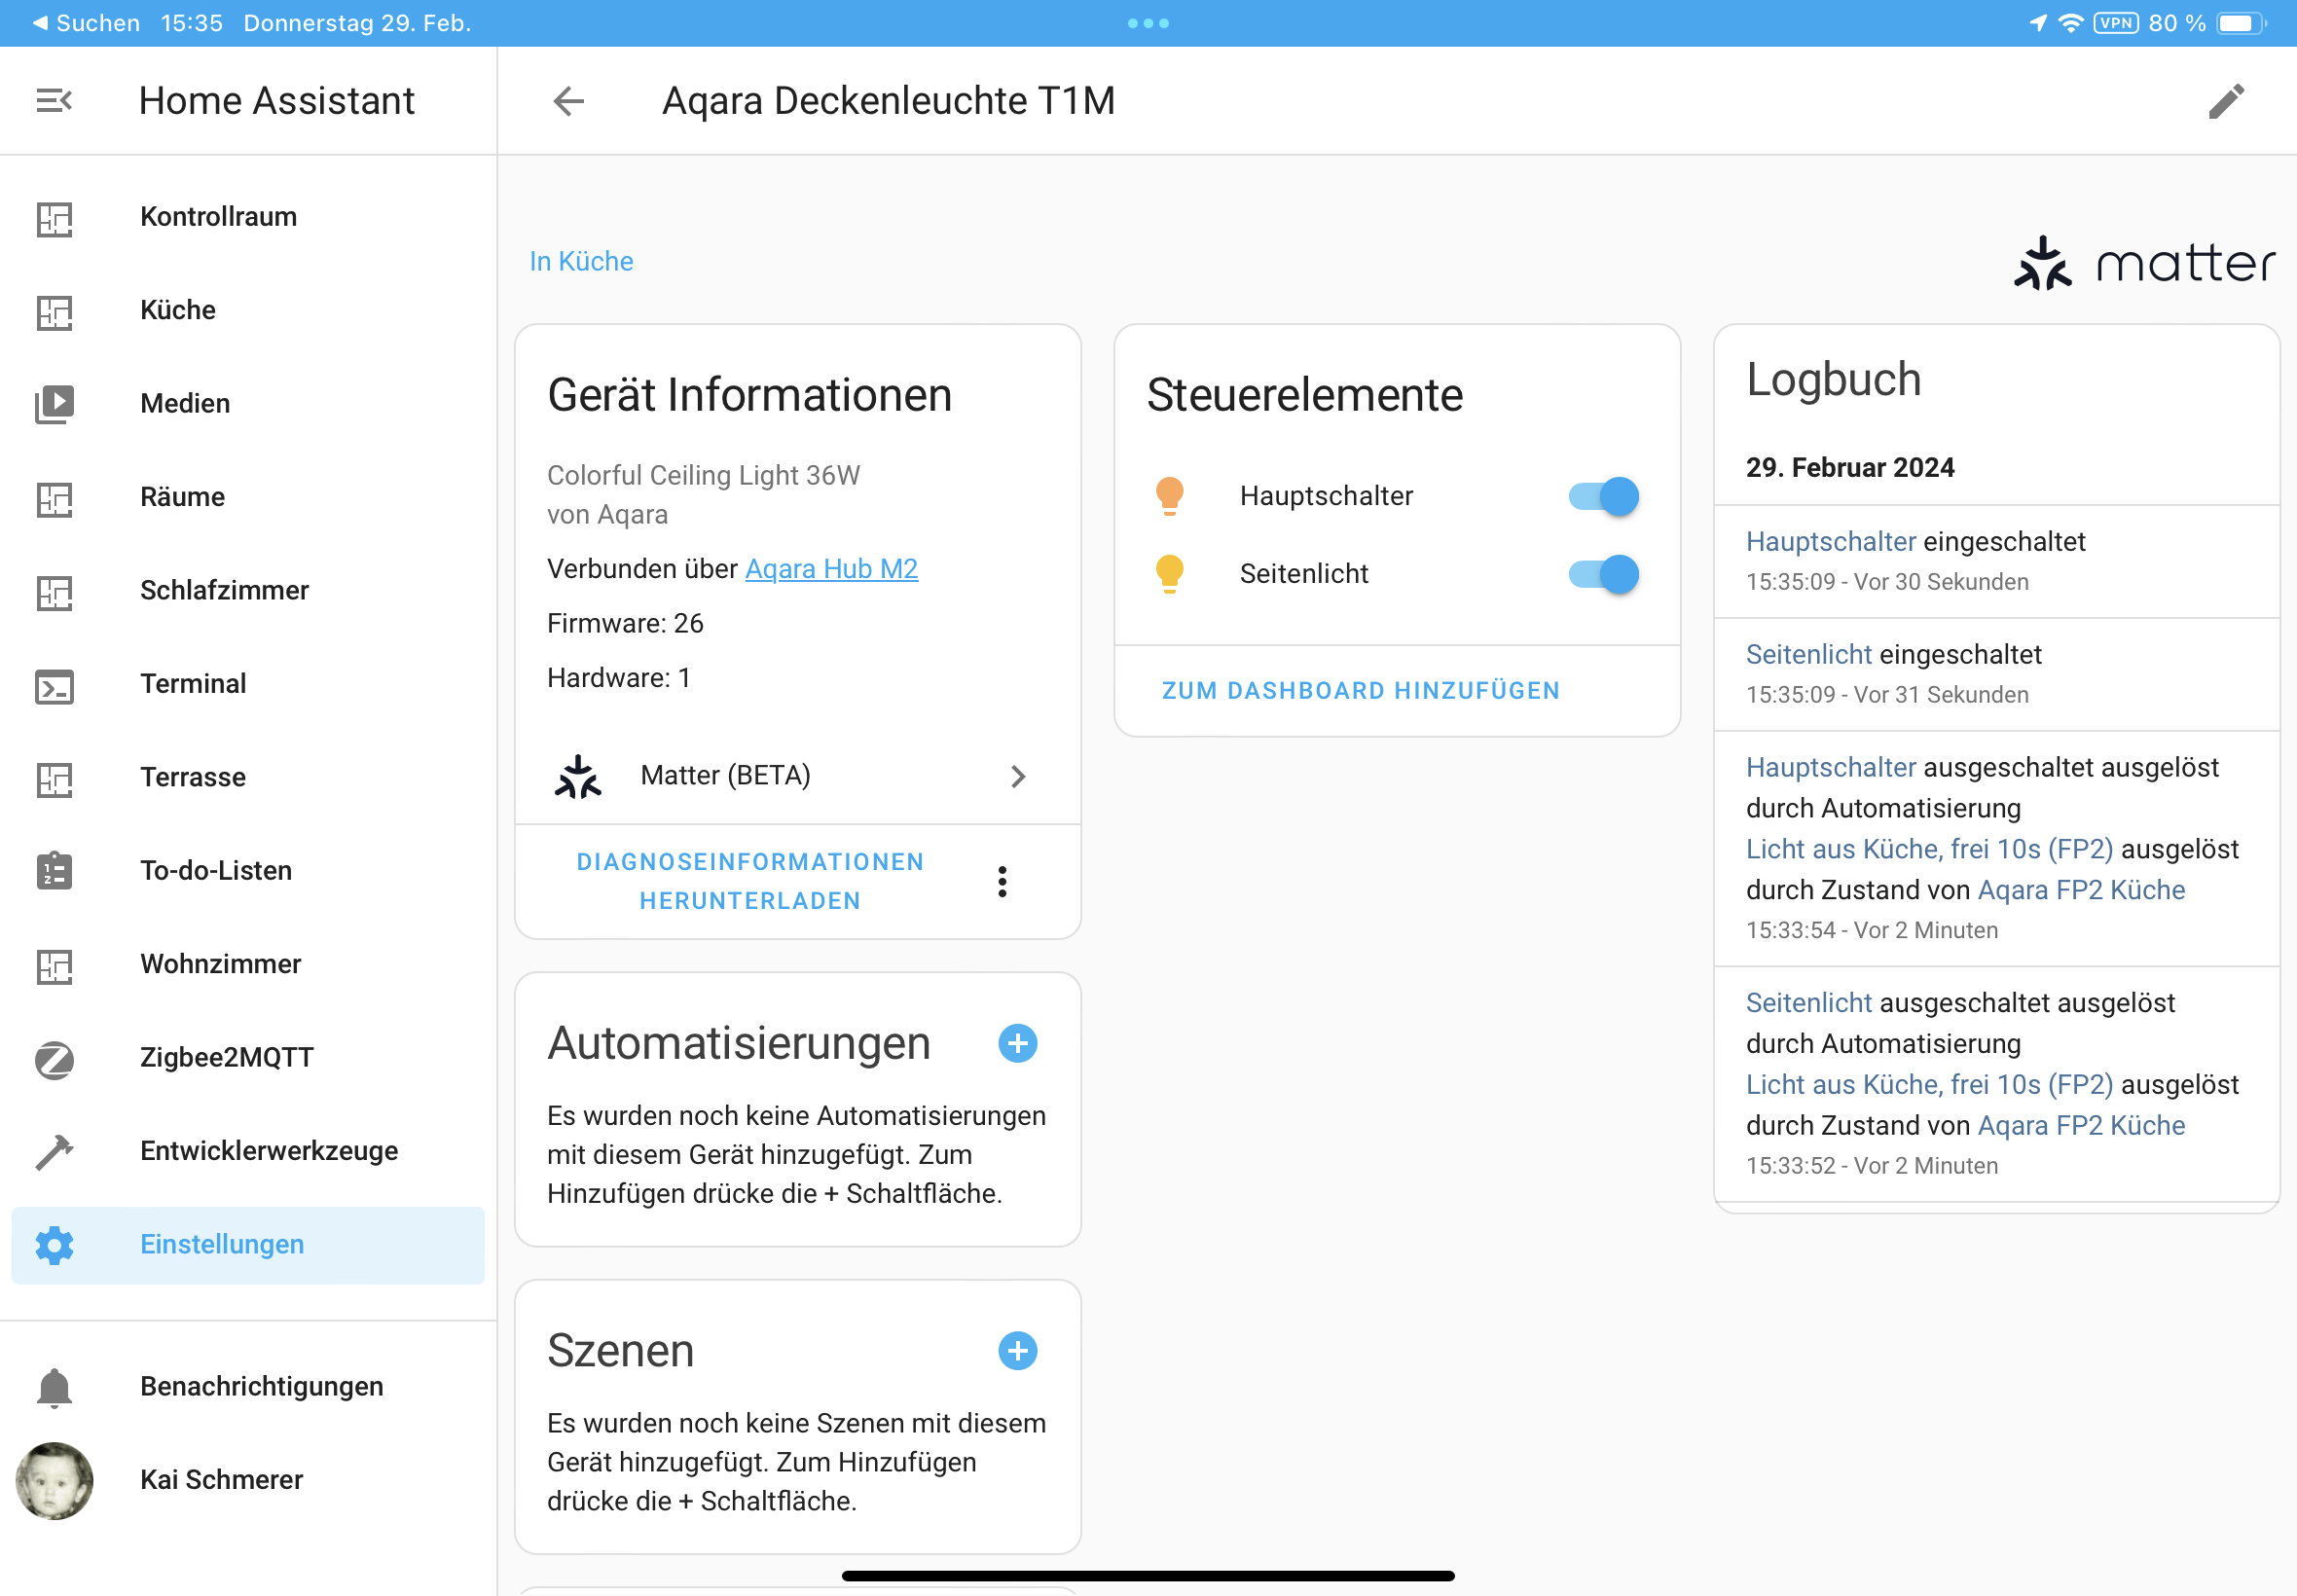Viewport: 2297px width, 1596px height.
Task: Collapse sidebar with hamburger menu icon
Action: 54,101
